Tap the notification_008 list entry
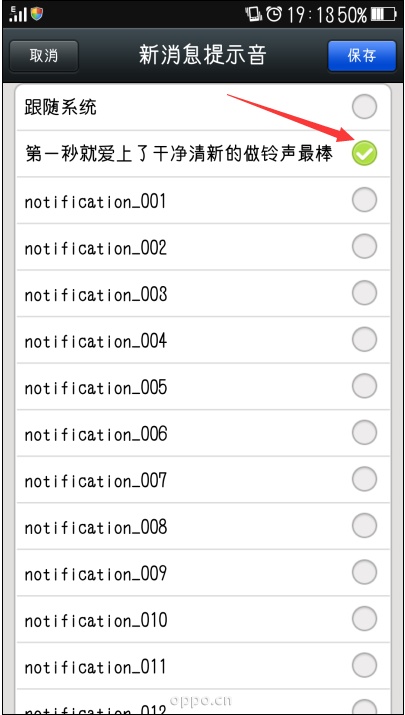 click(203, 526)
